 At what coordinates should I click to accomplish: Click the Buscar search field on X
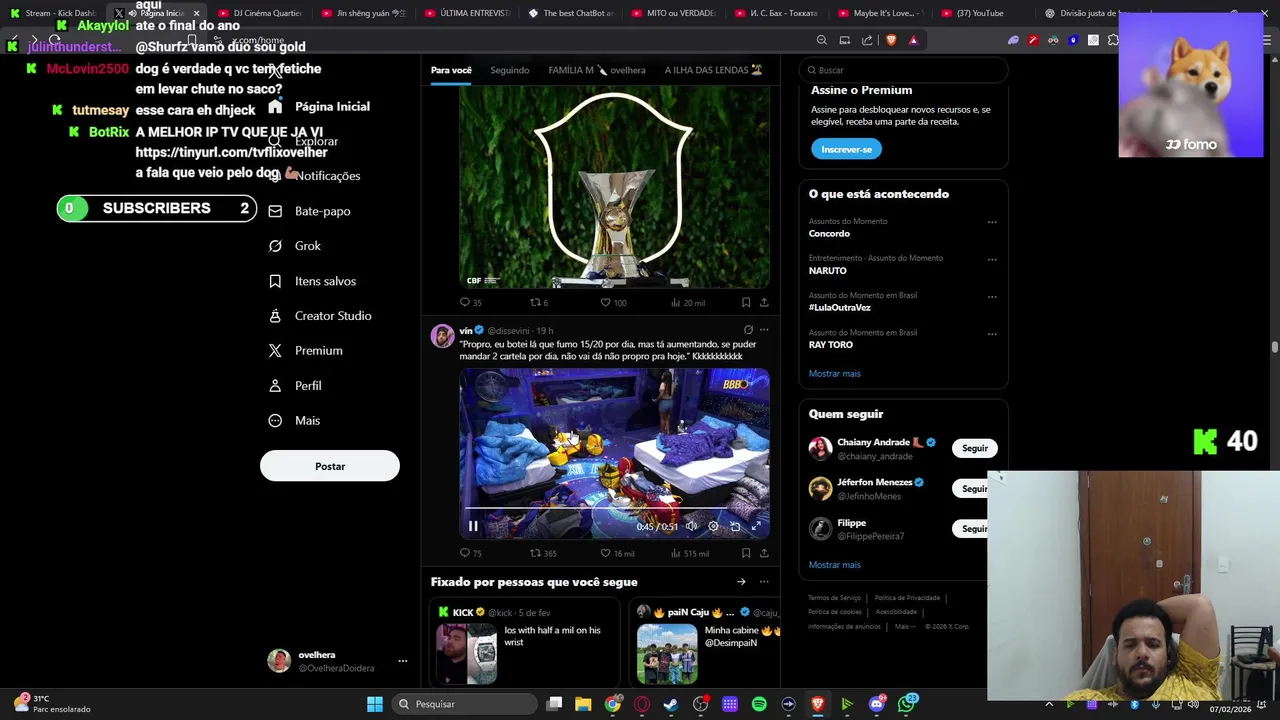(x=904, y=70)
